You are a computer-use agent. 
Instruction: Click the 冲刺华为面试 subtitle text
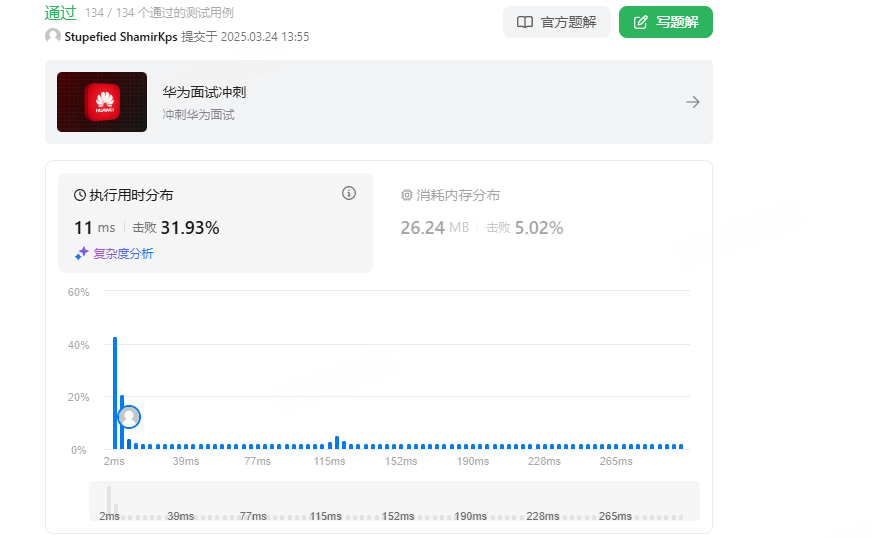pos(199,115)
